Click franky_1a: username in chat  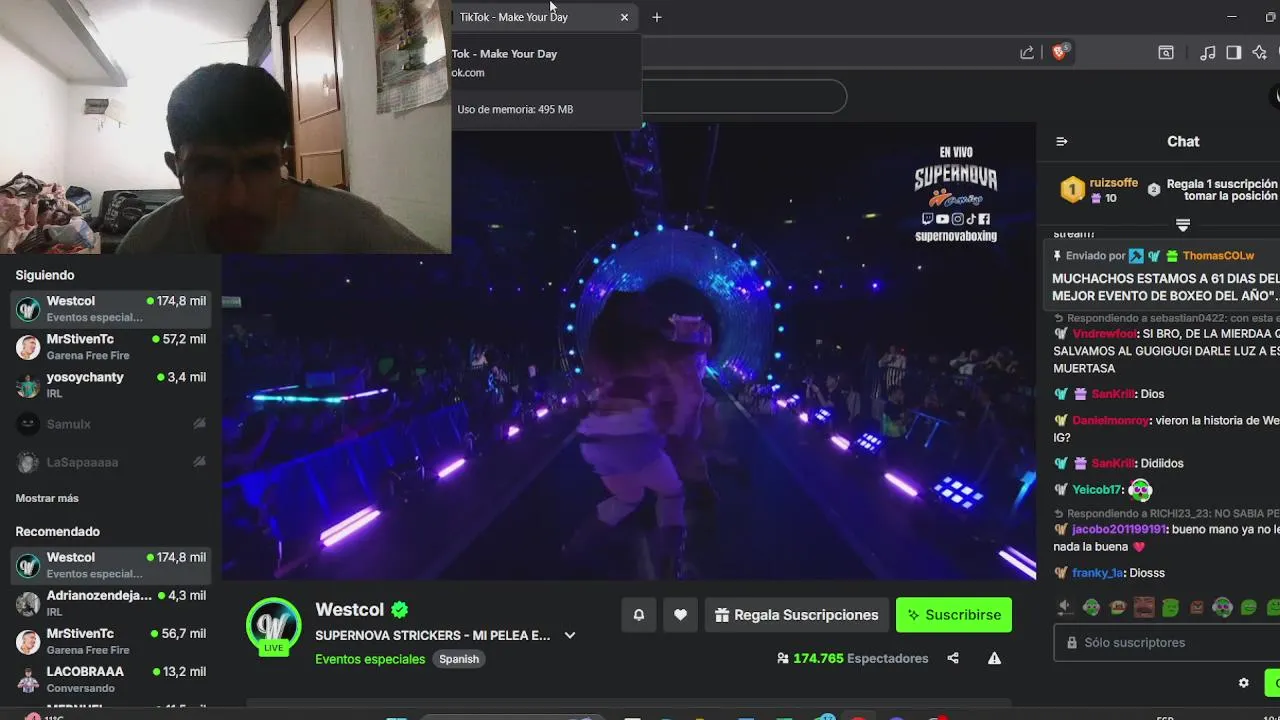click(x=1098, y=573)
